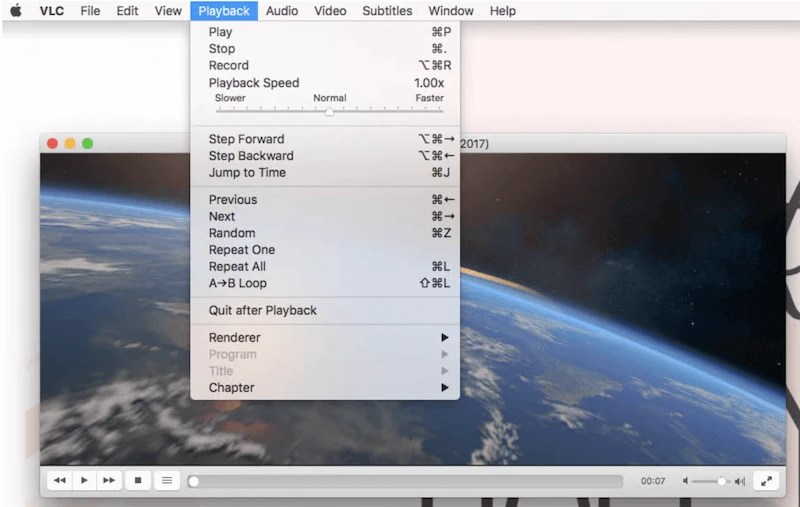Screen dimensions: 800x507
Task: Select Previous in the Playback menu
Action: [x=325, y=199]
